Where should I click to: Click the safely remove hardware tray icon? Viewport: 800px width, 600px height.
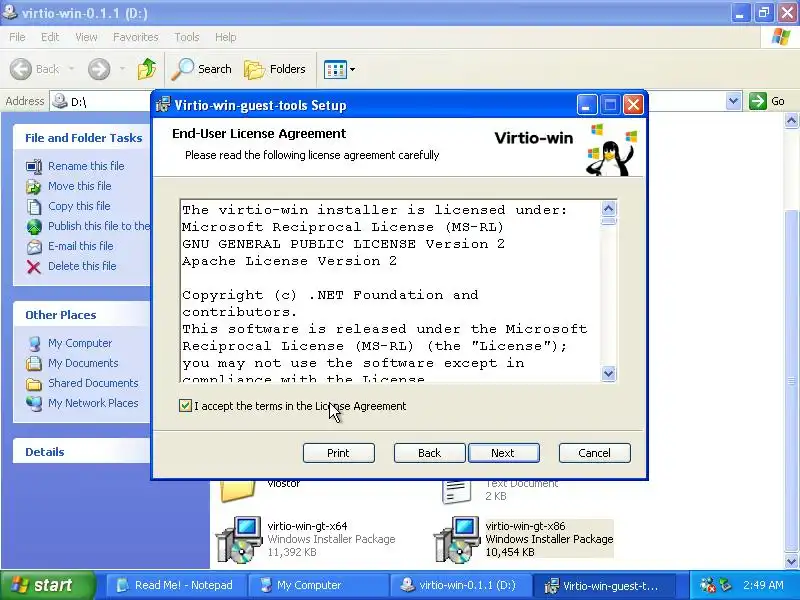725,585
